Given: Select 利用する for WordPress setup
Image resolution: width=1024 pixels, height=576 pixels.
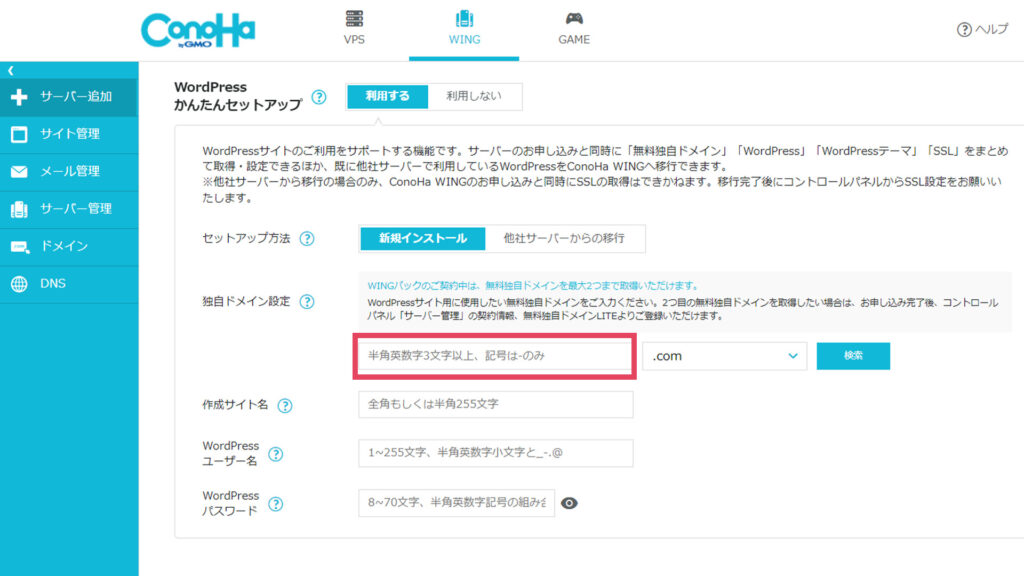Looking at the screenshot, I should (387, 96).
